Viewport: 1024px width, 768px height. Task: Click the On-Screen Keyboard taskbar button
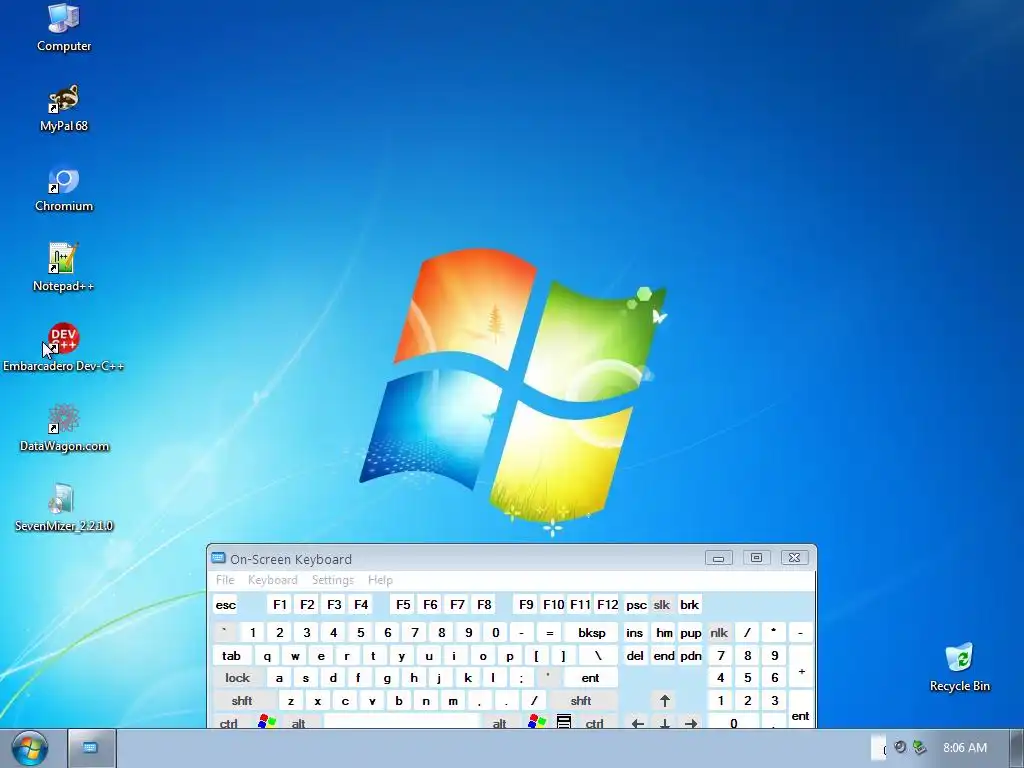coord(92,748)
